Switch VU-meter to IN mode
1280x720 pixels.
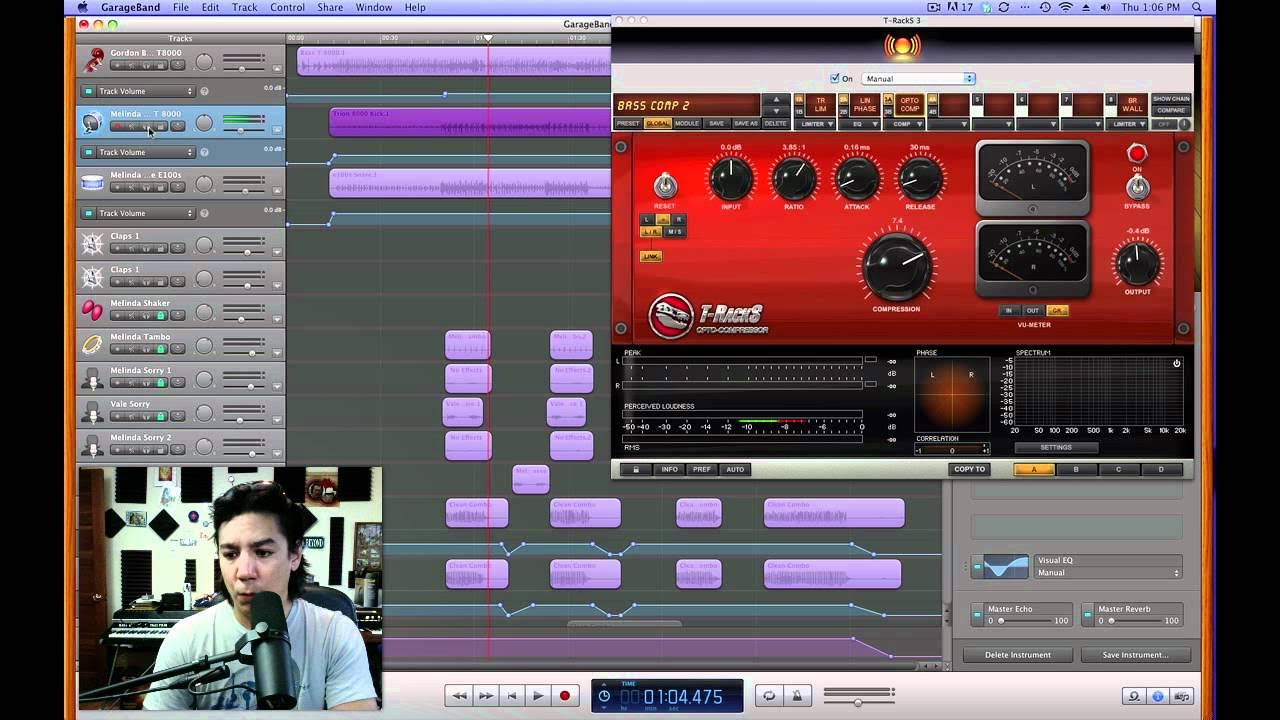1008,311
